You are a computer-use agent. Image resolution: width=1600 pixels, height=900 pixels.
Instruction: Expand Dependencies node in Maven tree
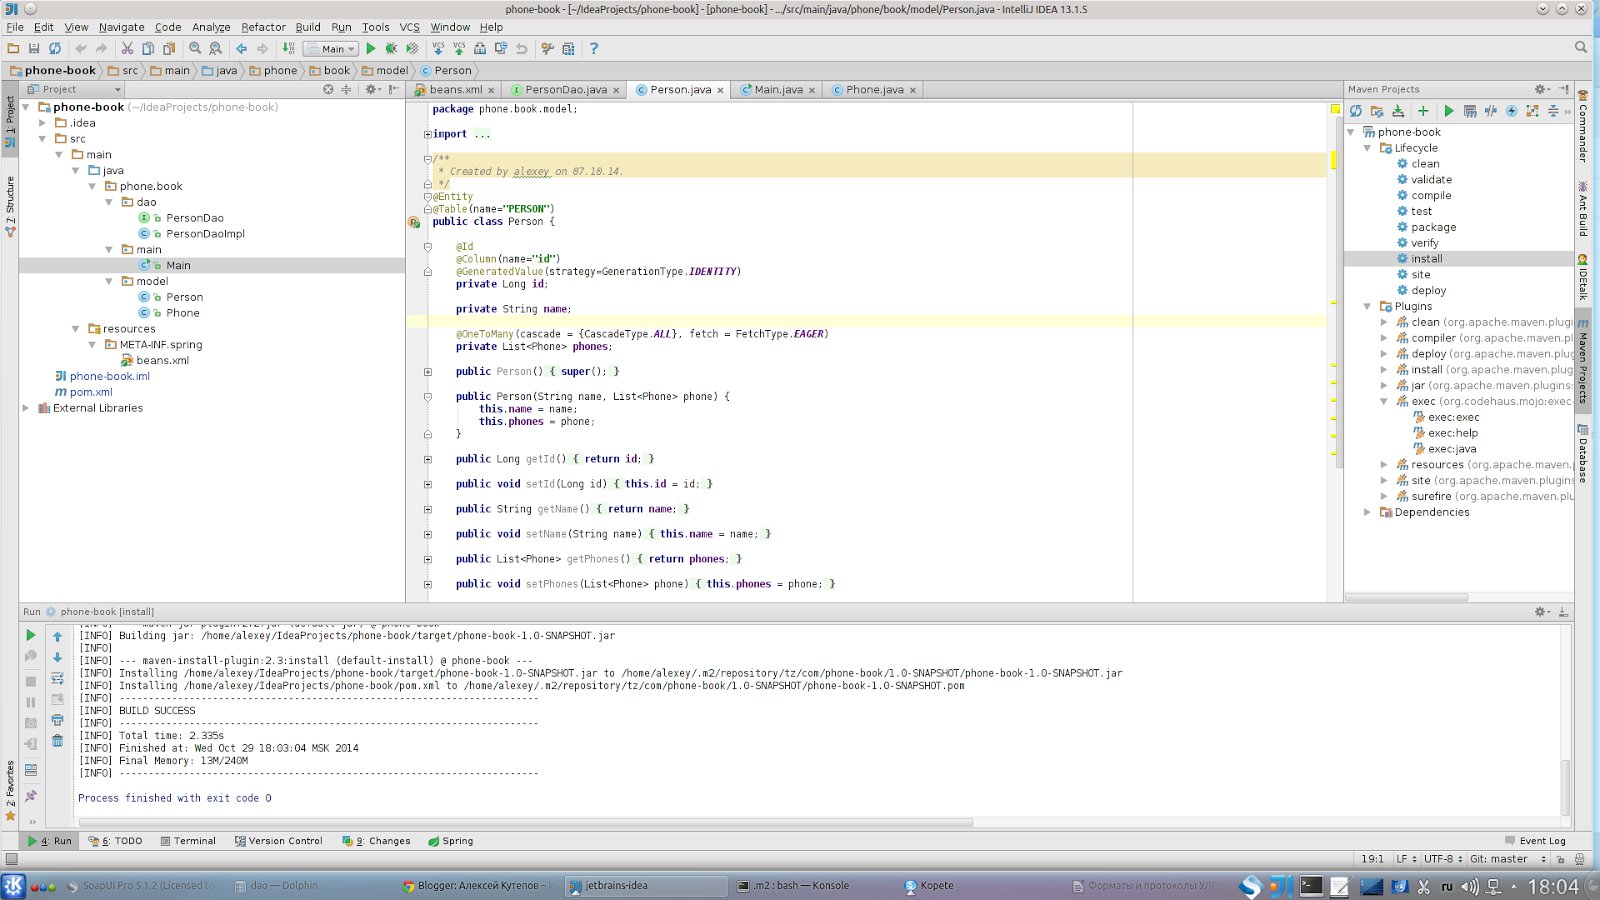coord(1367,512)
